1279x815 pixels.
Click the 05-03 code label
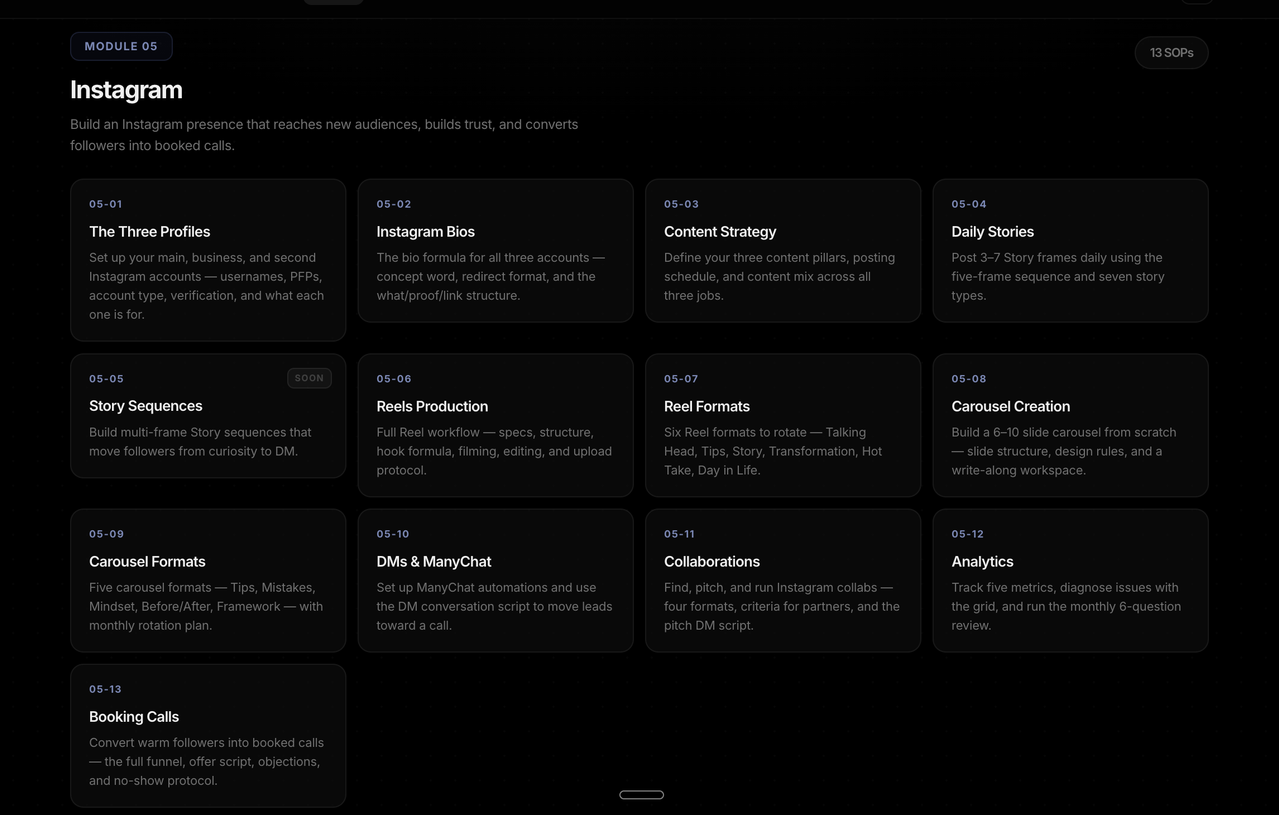point(681,204)
